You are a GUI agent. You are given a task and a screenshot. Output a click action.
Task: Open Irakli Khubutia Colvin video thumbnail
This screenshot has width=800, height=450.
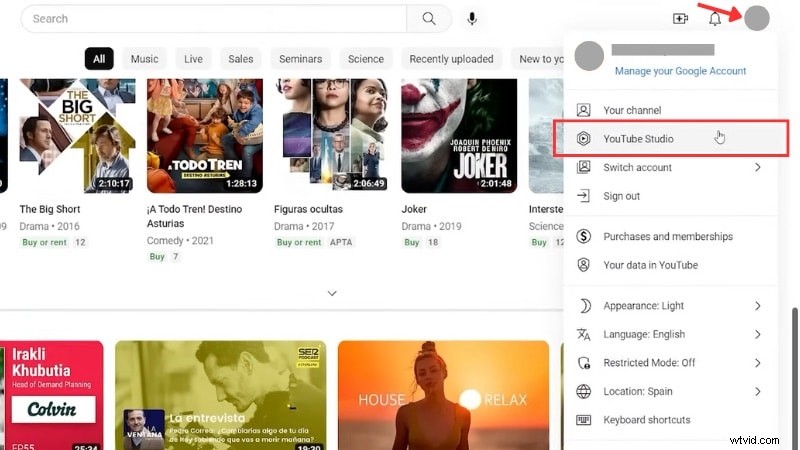click(x=52, y=395)
